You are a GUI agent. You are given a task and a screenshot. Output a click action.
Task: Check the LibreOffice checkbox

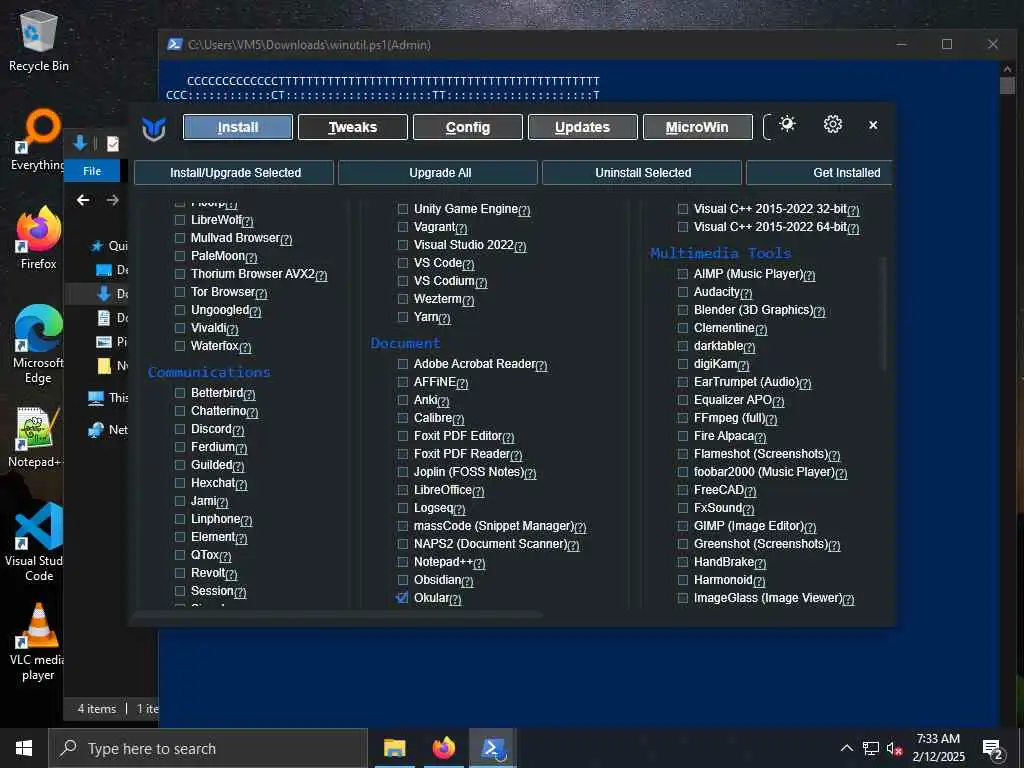(x=403, y=490)
